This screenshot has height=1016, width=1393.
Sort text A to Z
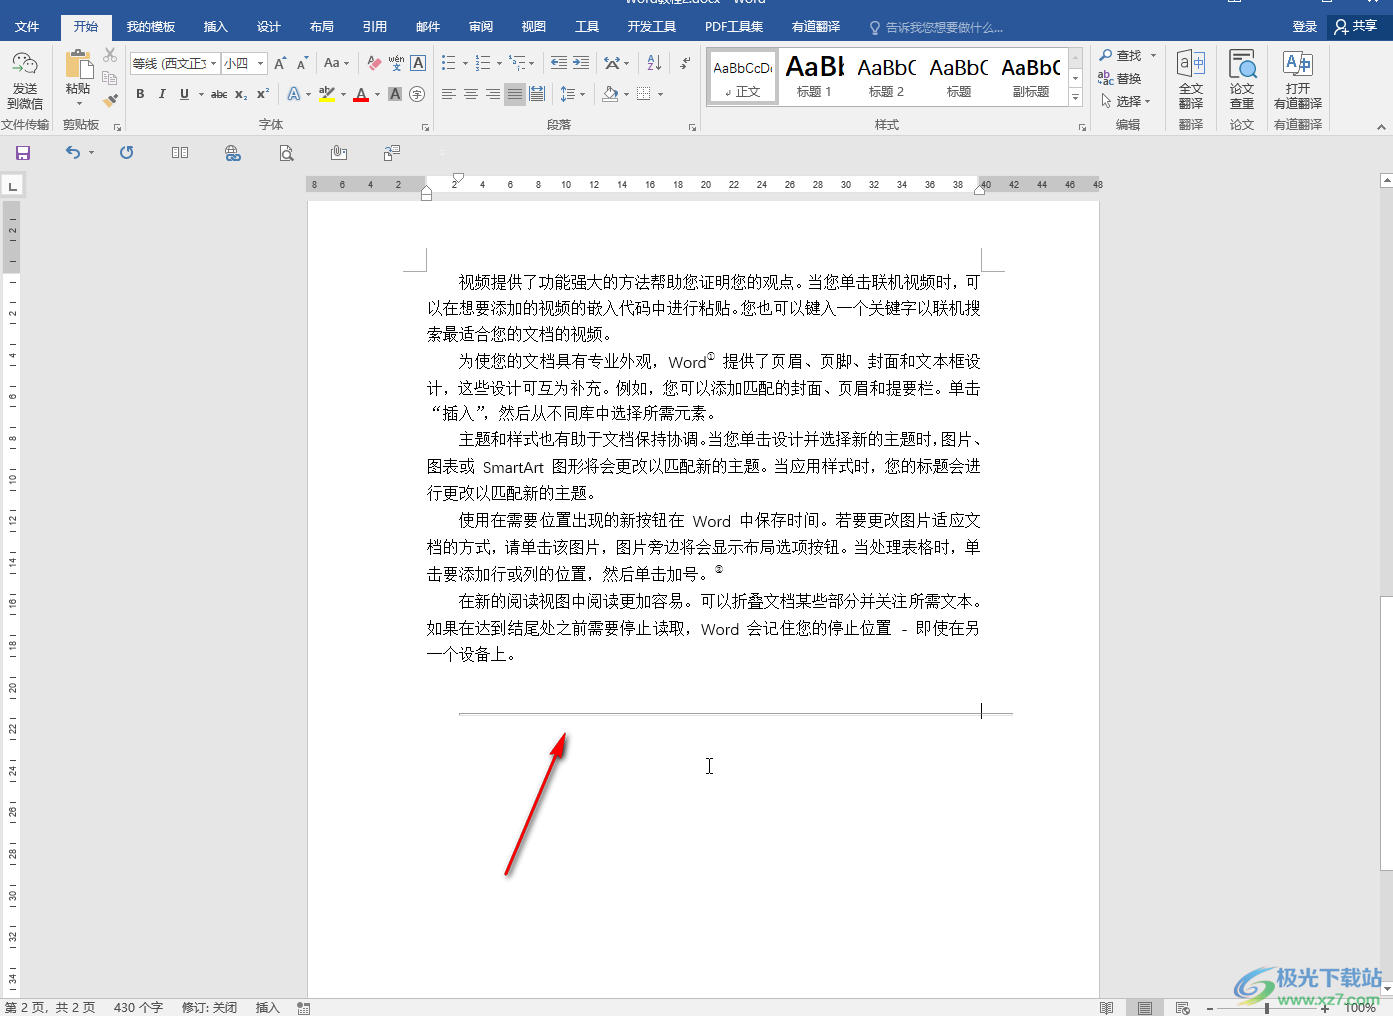pyautogui.click(x=654, y=63)
